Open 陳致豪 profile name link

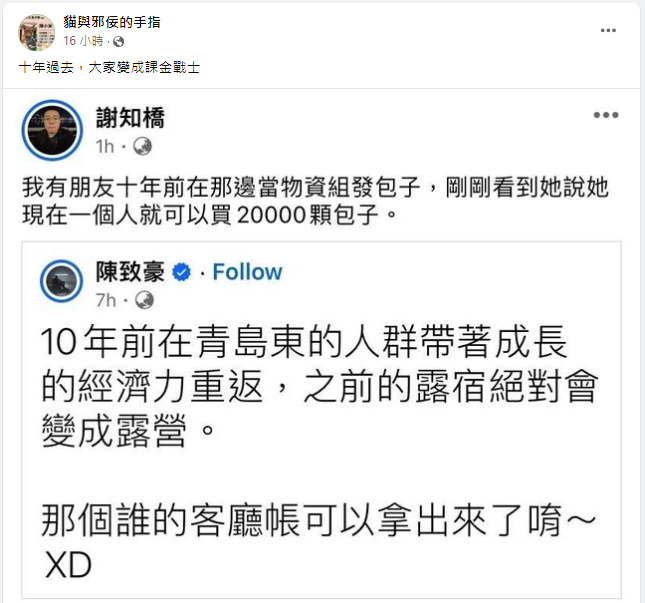click(130, 272)
